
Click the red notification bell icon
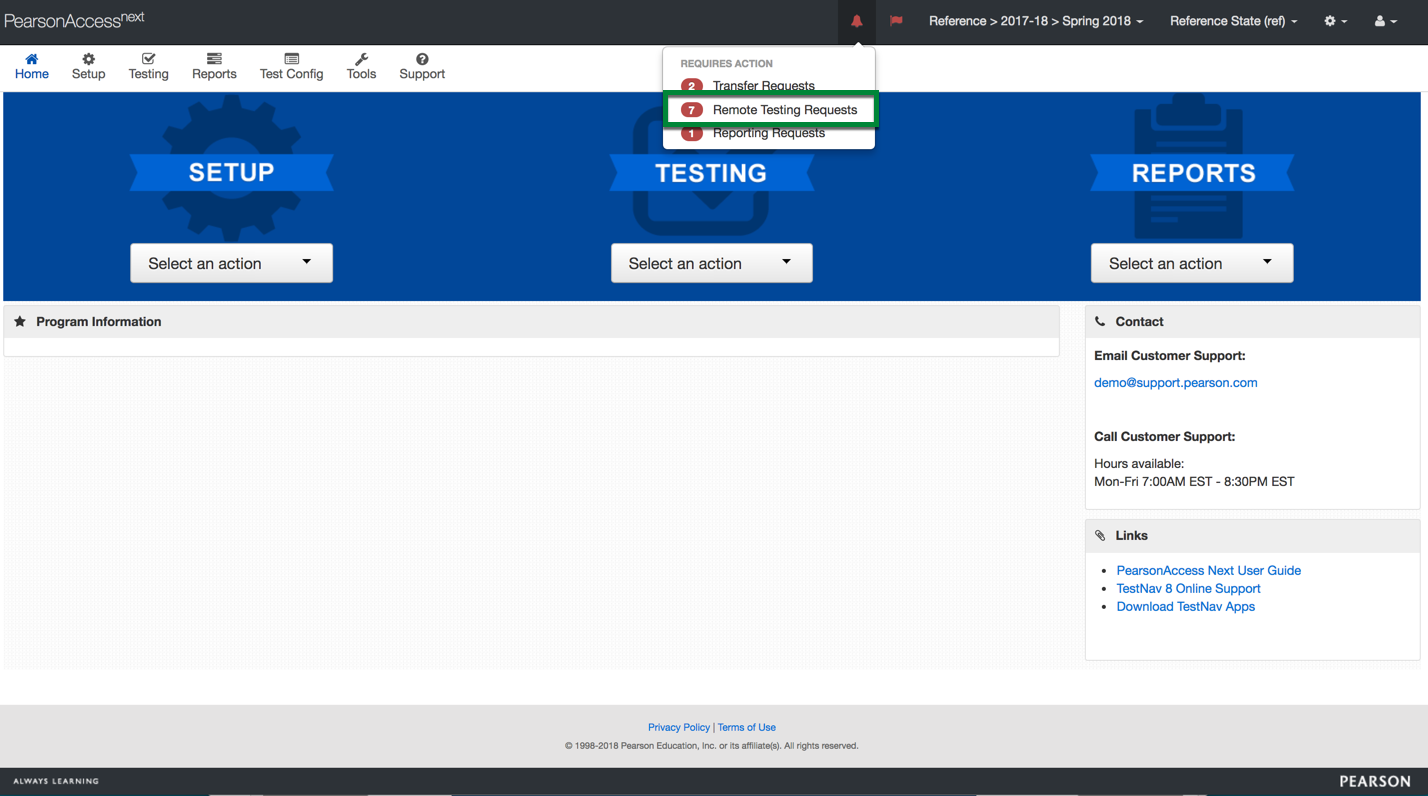click(857, 21)
